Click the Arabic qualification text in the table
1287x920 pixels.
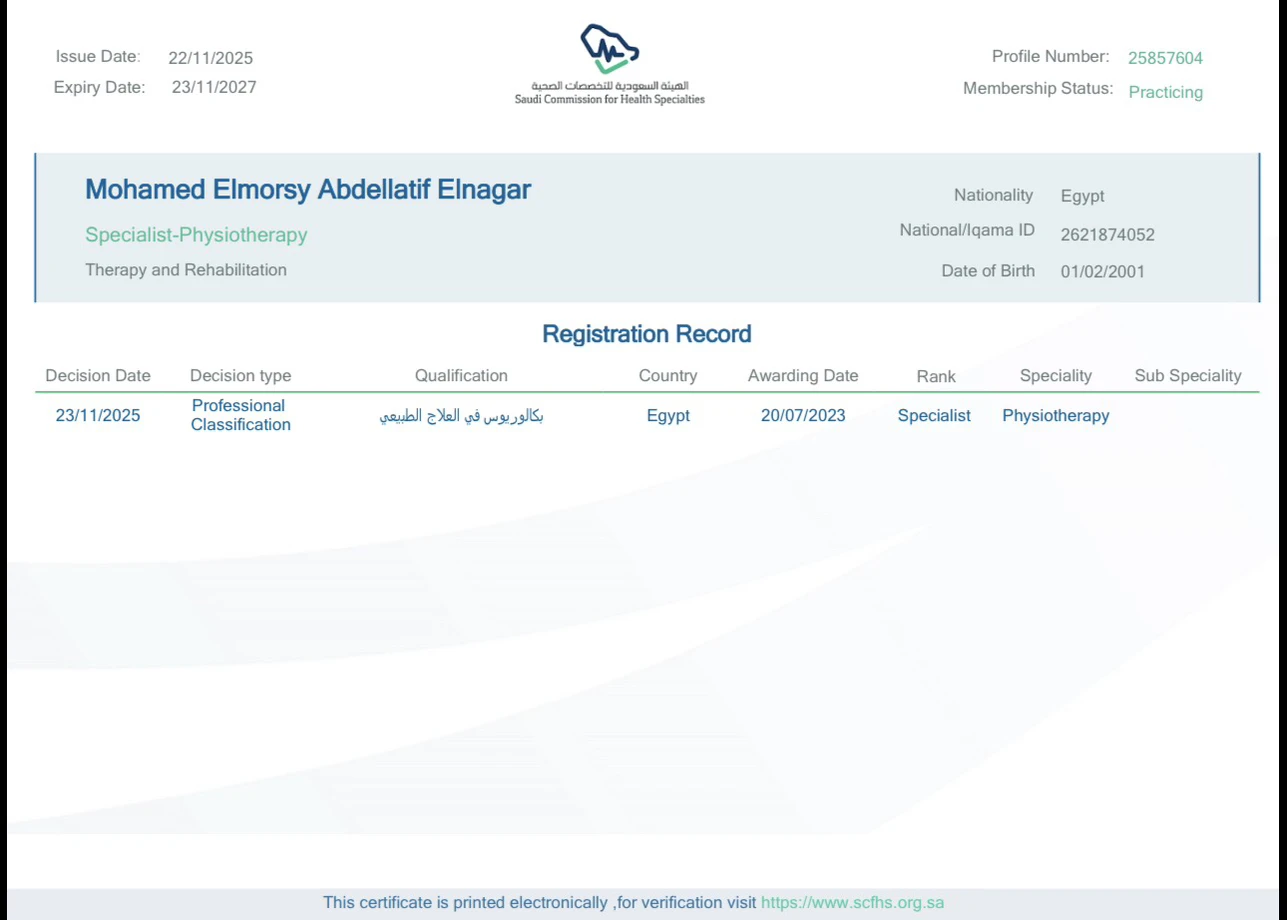click(x=461, y=416)
